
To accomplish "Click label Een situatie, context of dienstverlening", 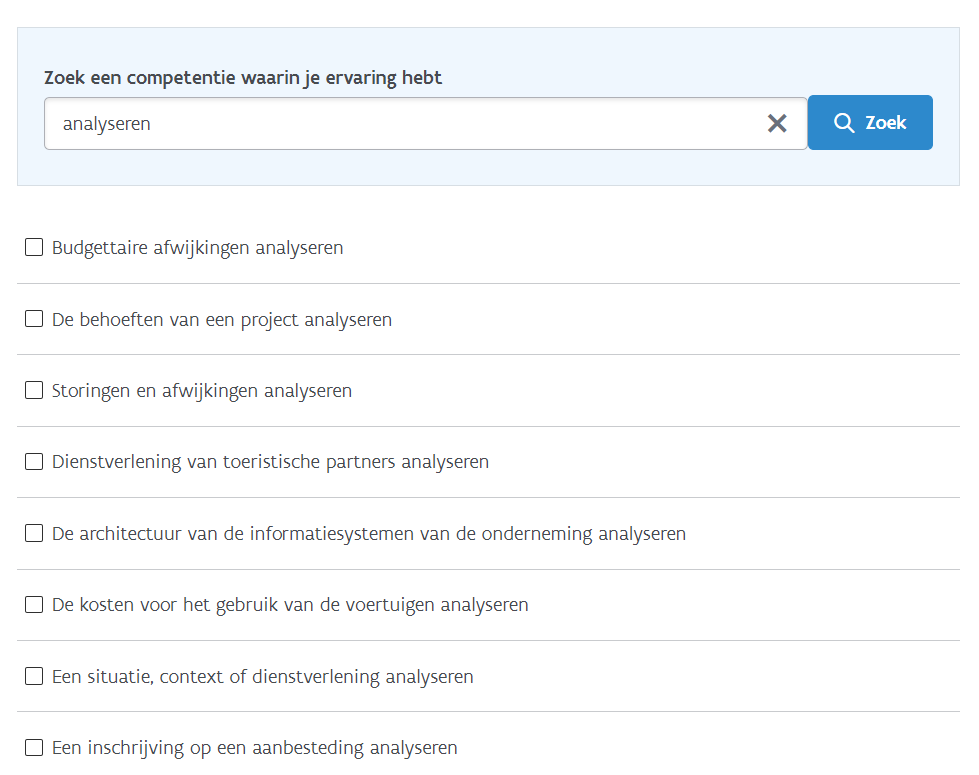I will (263, 677).
